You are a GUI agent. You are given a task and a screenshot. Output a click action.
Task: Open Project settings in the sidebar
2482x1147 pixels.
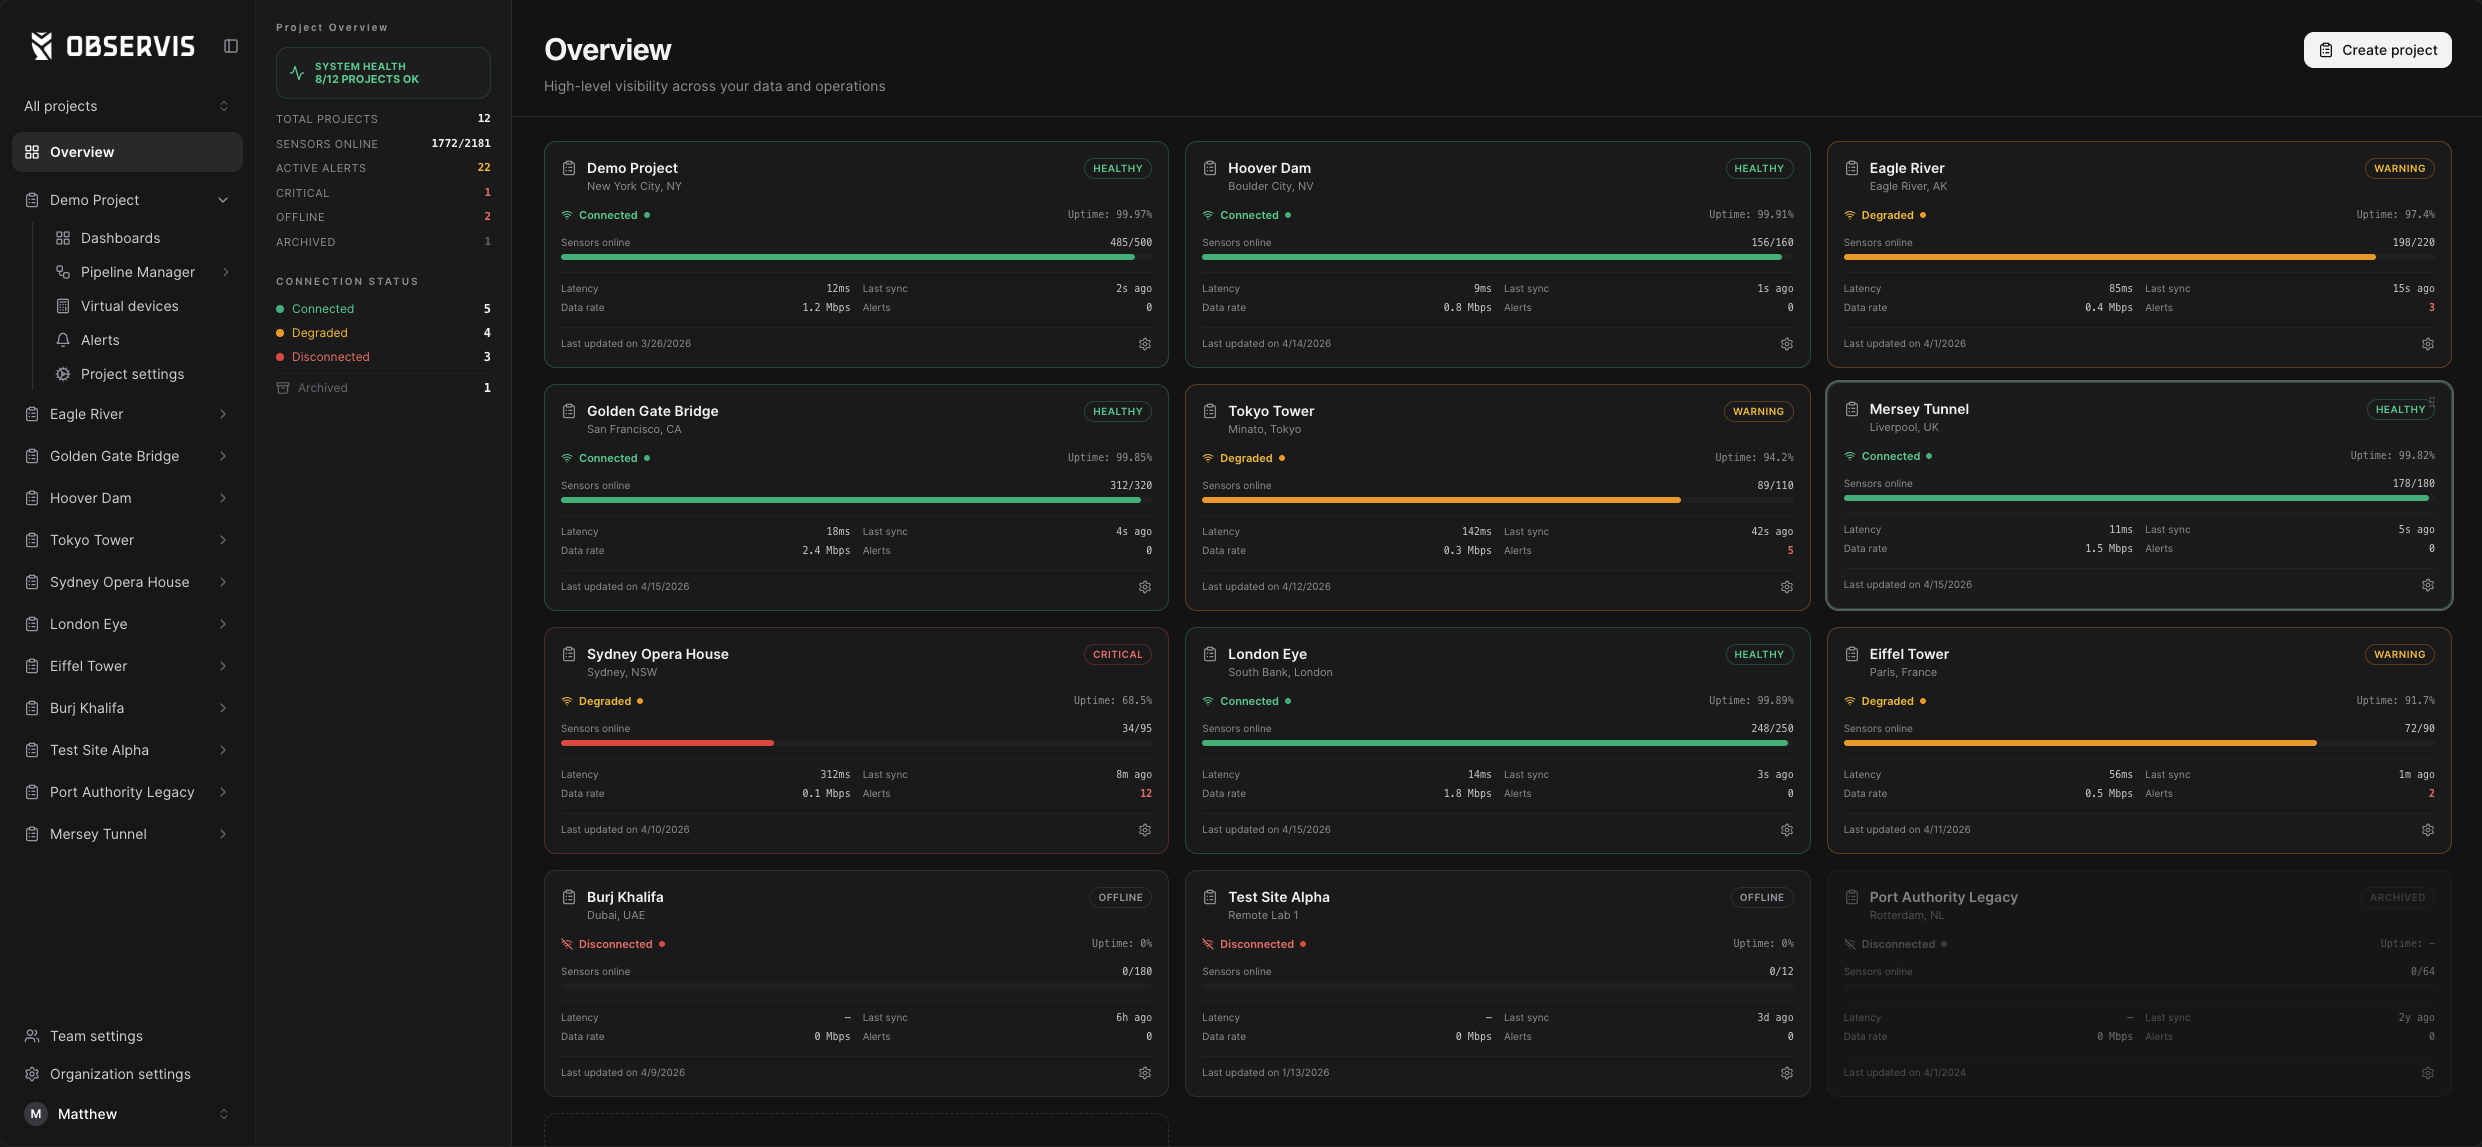(132, 374)
